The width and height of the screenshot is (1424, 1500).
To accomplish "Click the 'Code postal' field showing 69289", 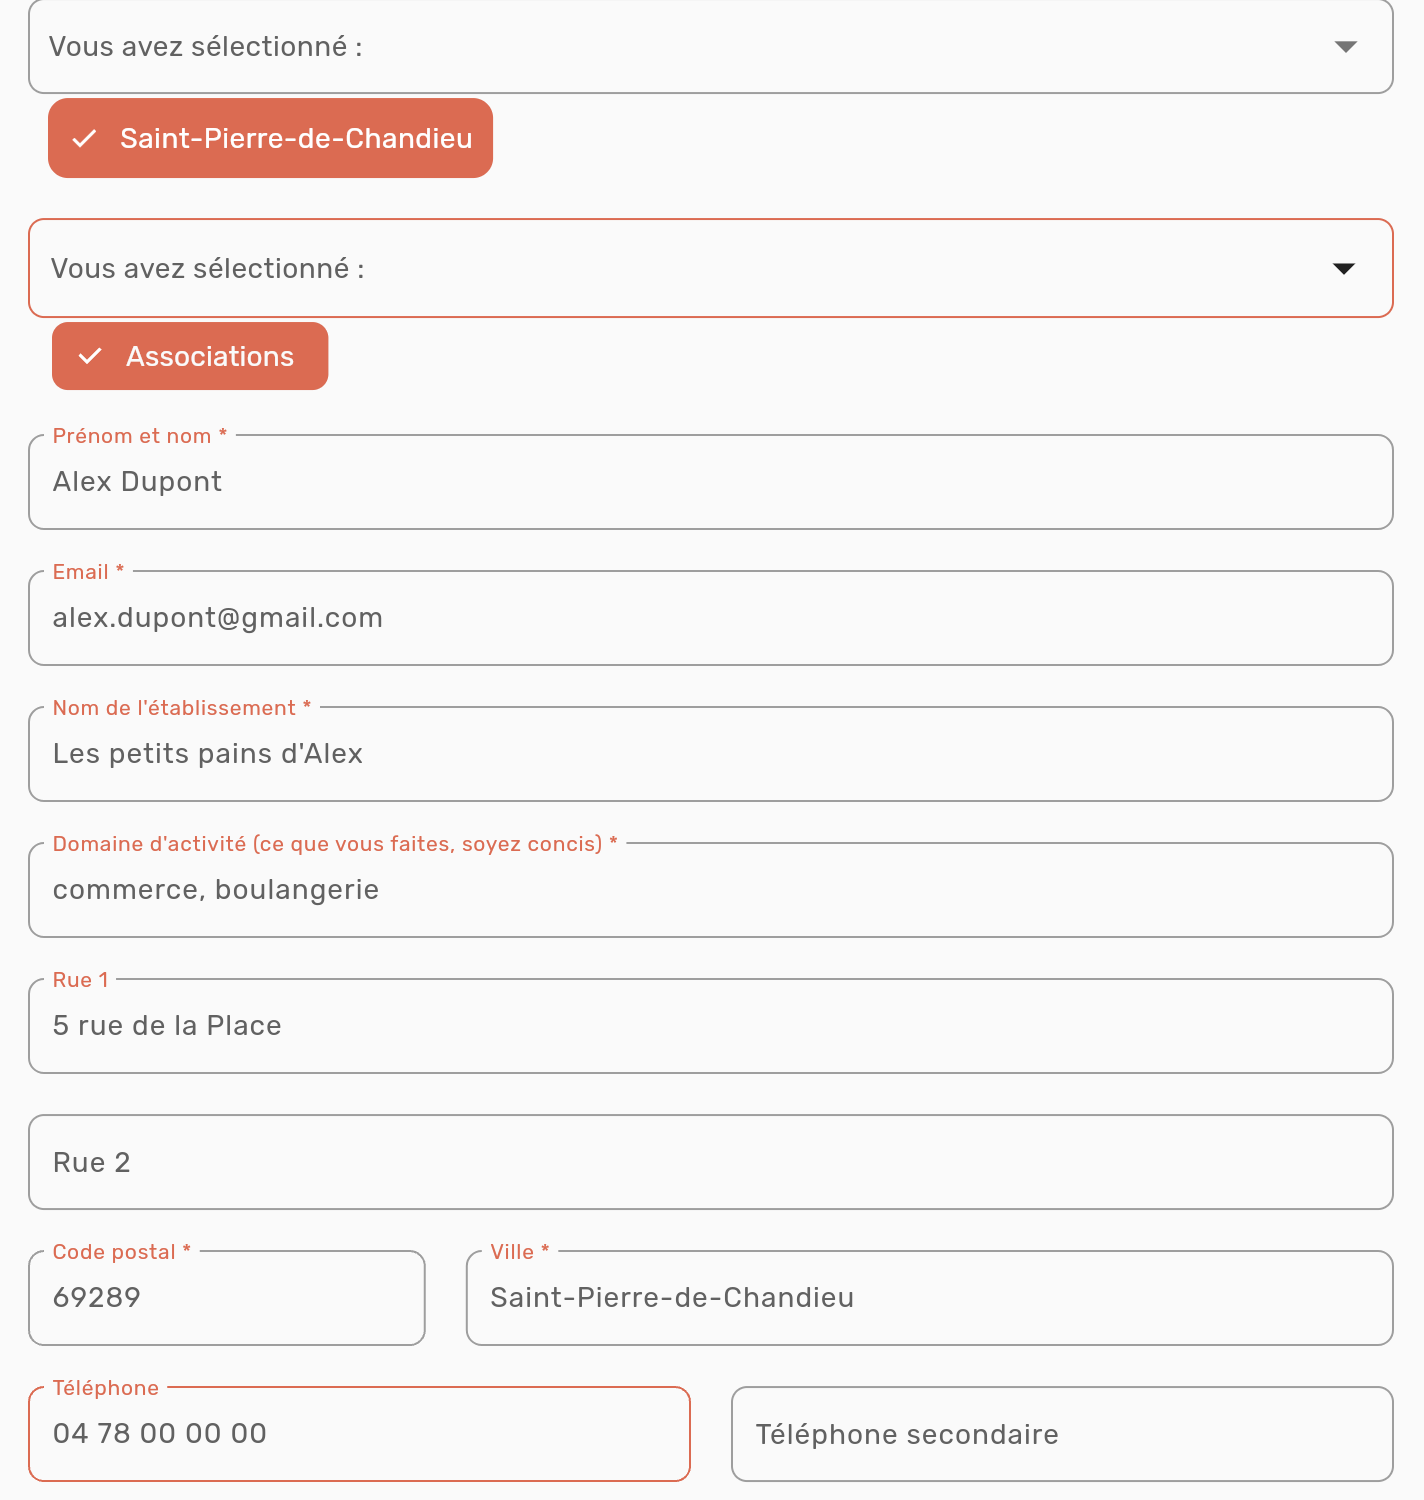I will pyautogui.click(x=227, y=1298).
